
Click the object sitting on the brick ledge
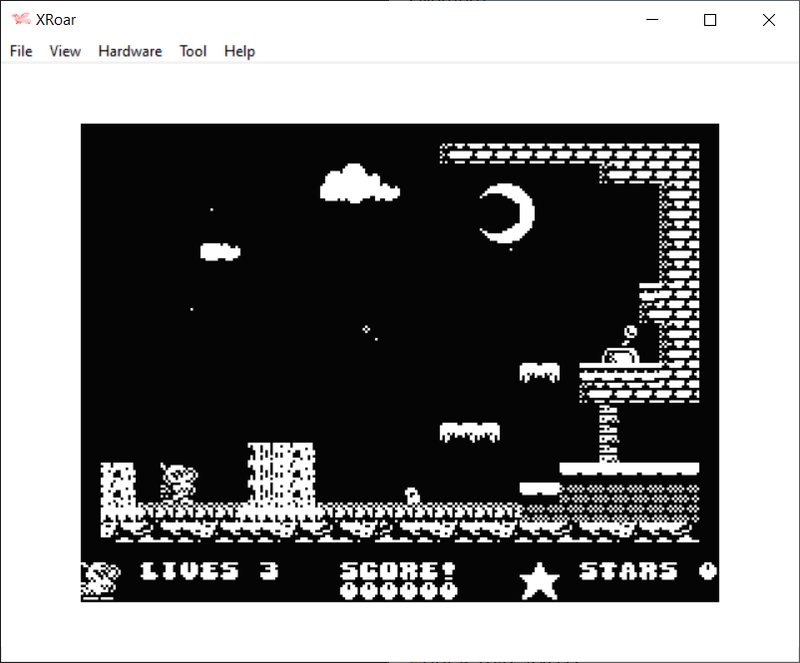622,349
